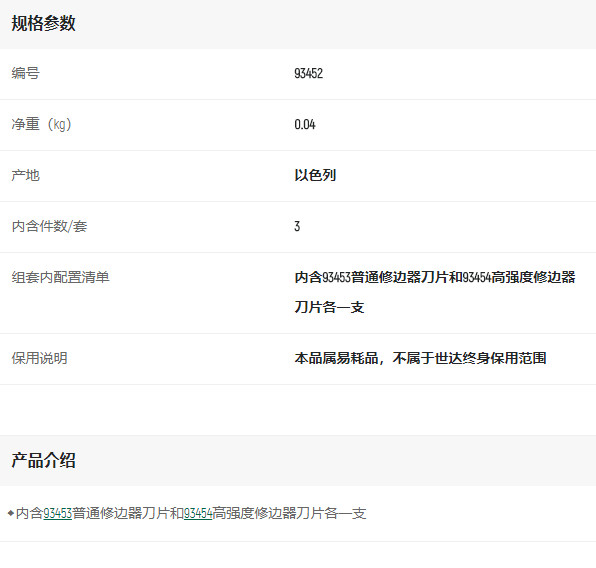
Task: Click the piece count value 3
Action: [x=297, y=226]
